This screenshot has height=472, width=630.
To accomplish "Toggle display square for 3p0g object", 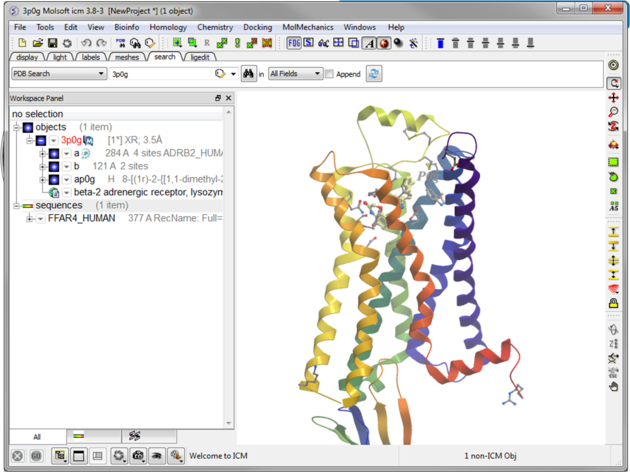I will [41, 141].
